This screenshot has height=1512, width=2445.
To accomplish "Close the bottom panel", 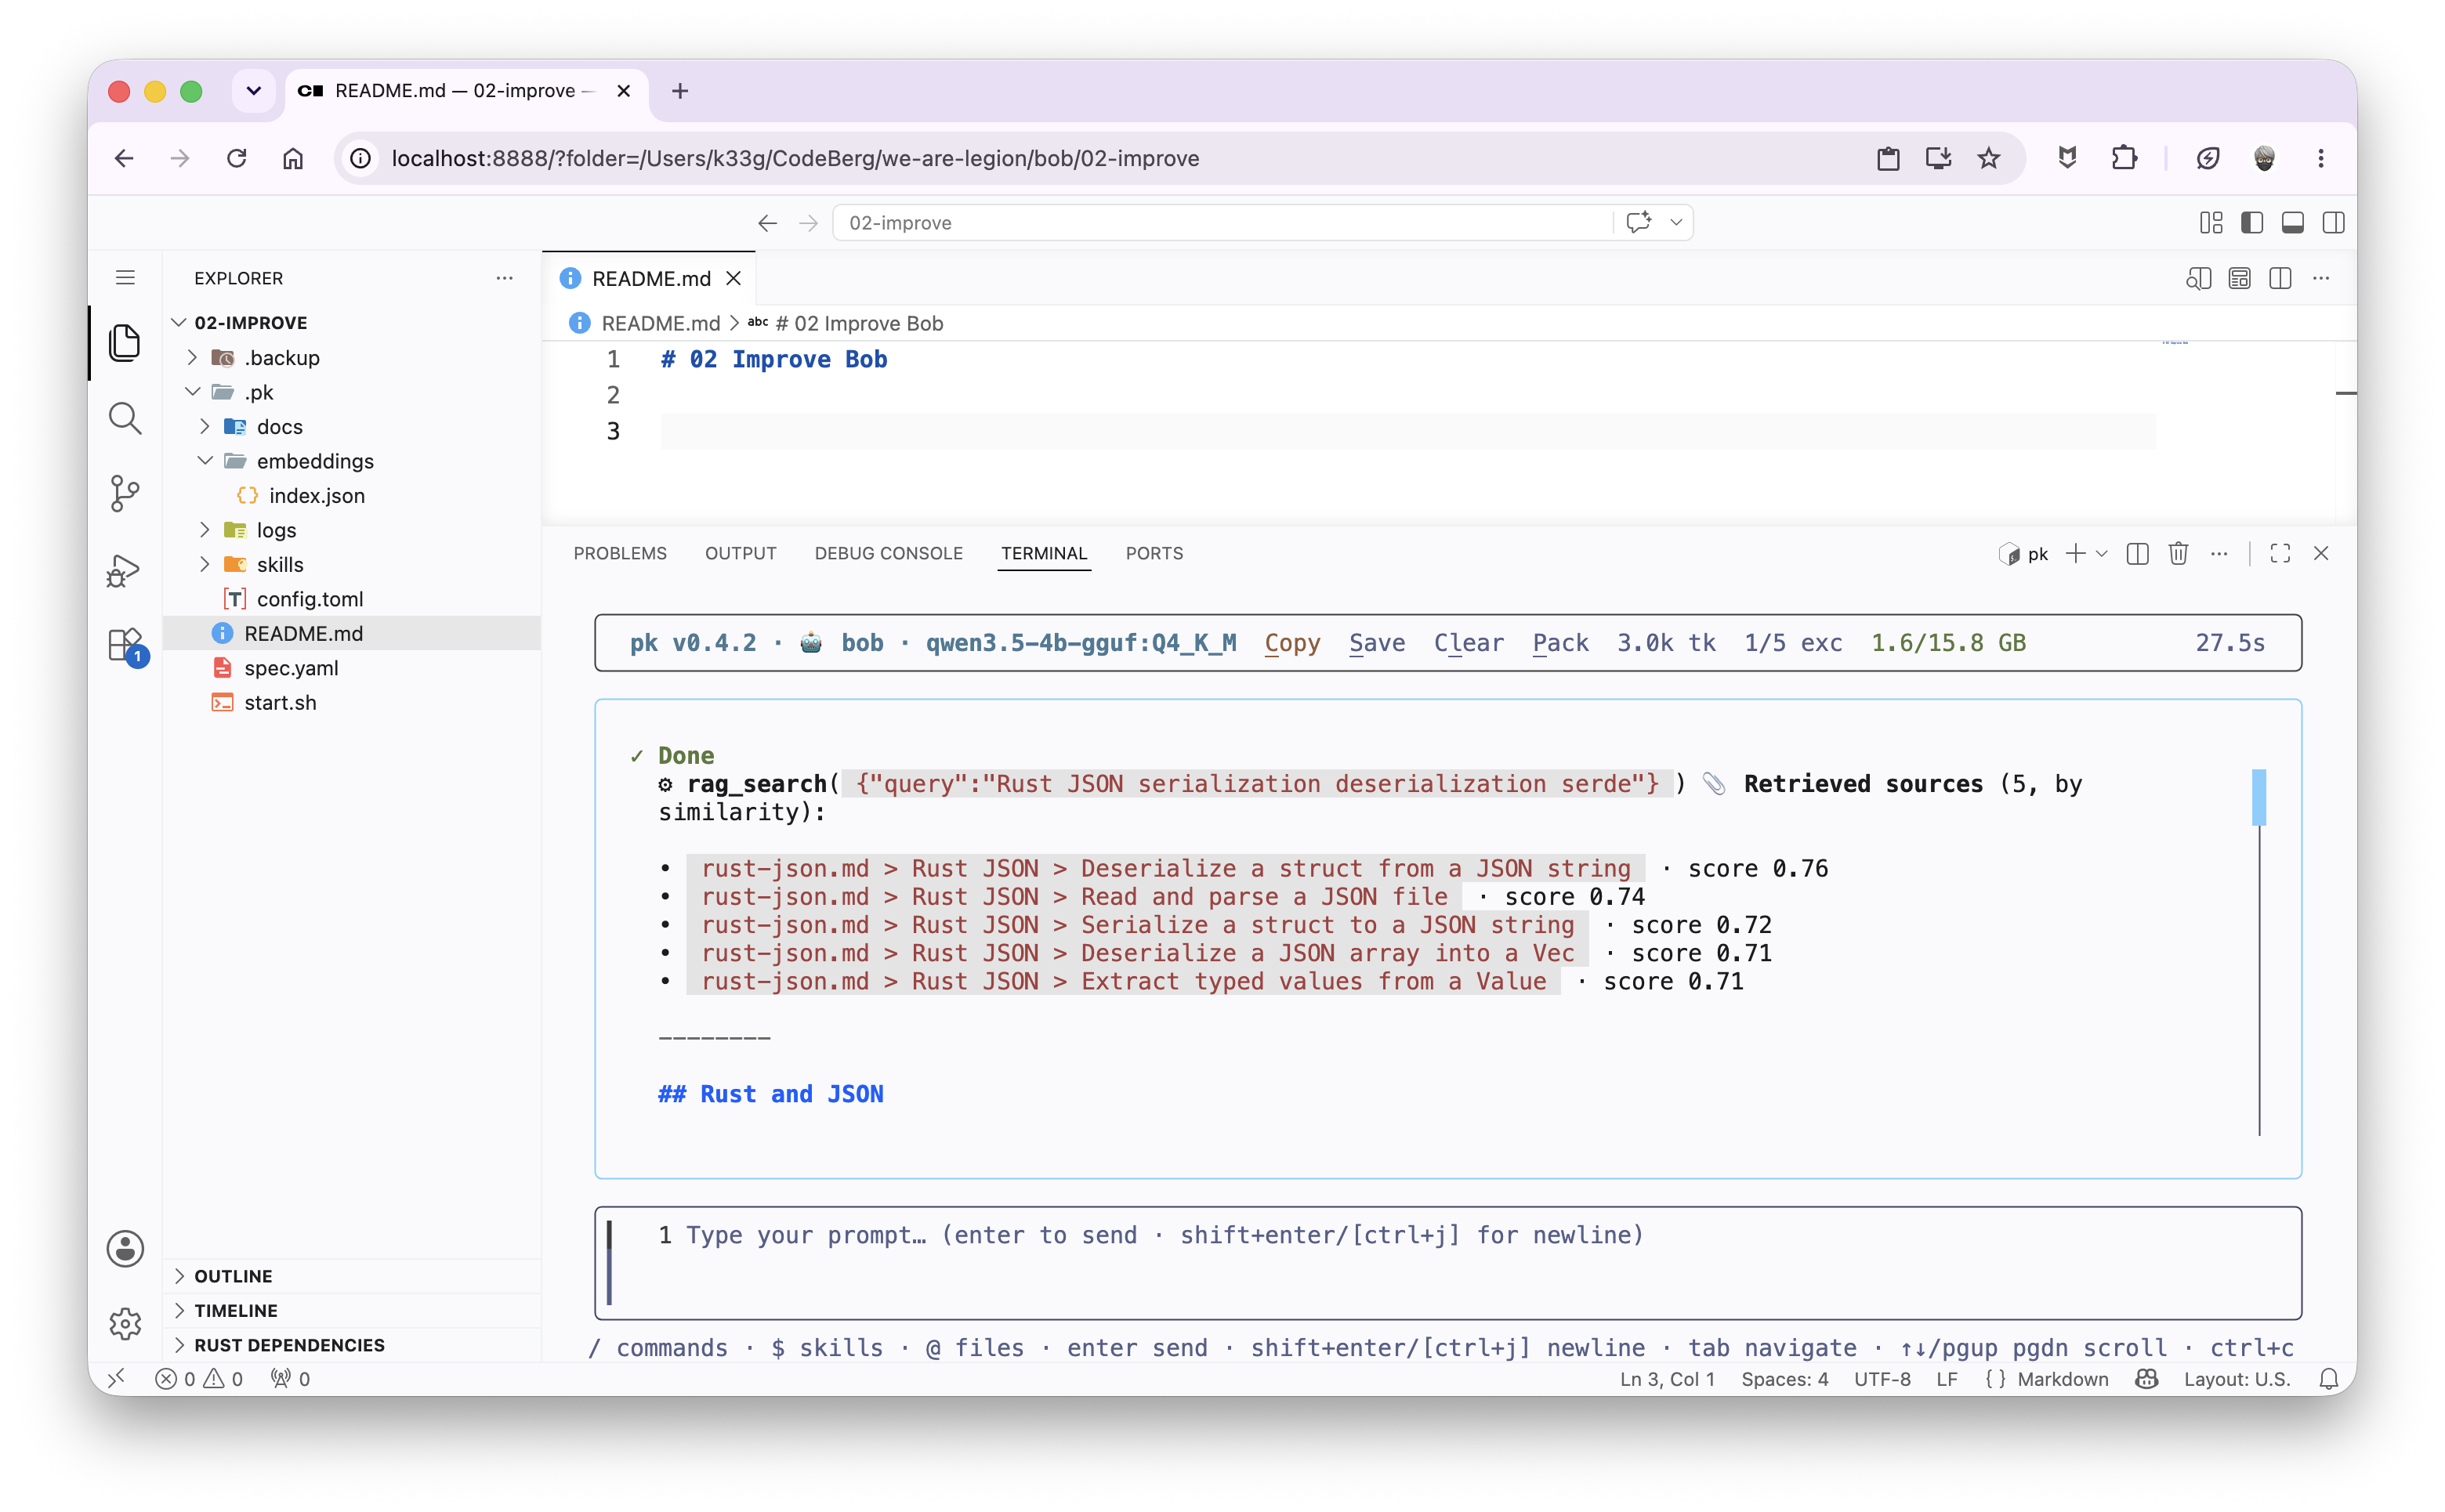I will (x=2321, y=553).
